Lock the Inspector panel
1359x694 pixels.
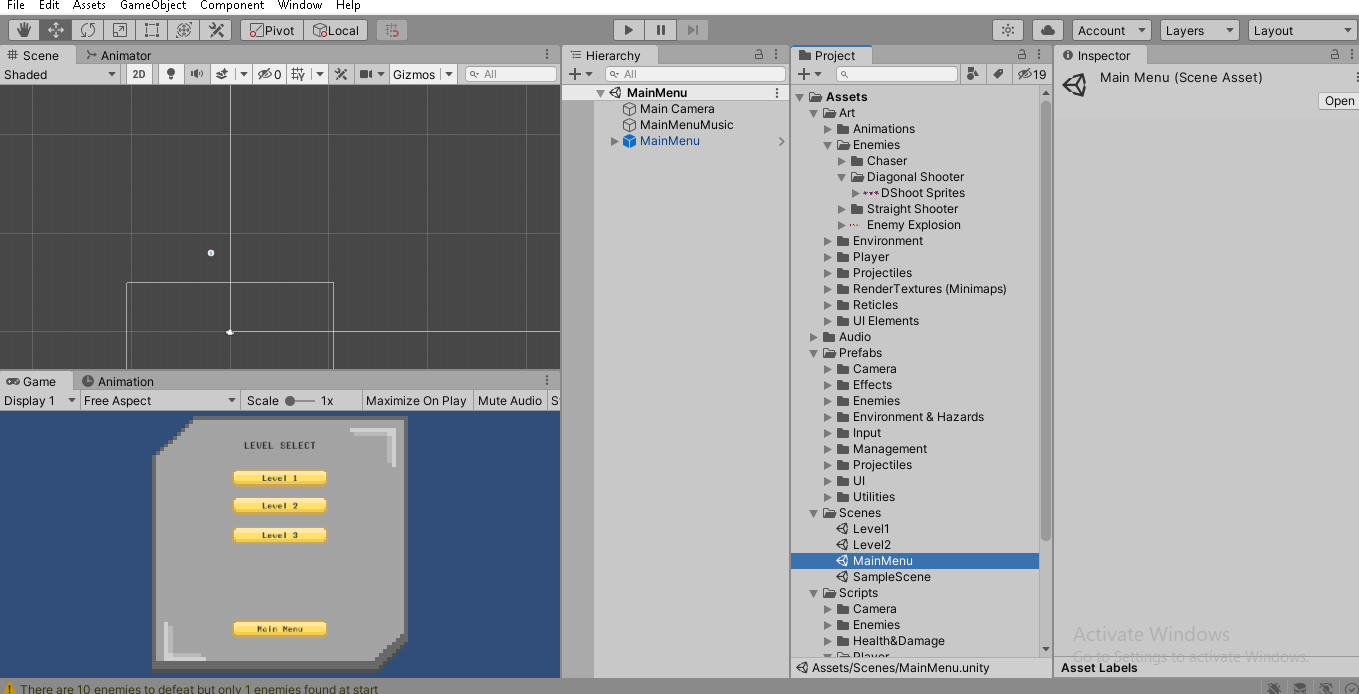click(1335, 55)
